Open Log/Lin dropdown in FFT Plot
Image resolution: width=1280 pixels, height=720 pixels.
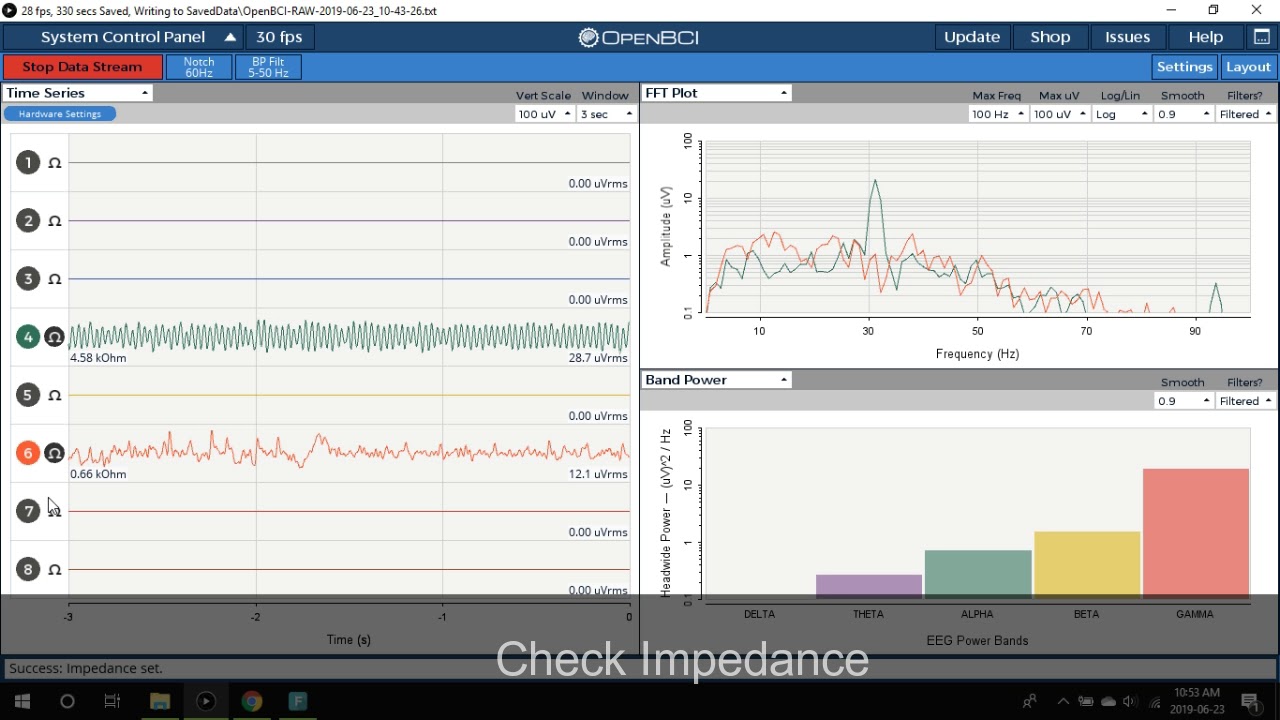(x=1121, y=114)
